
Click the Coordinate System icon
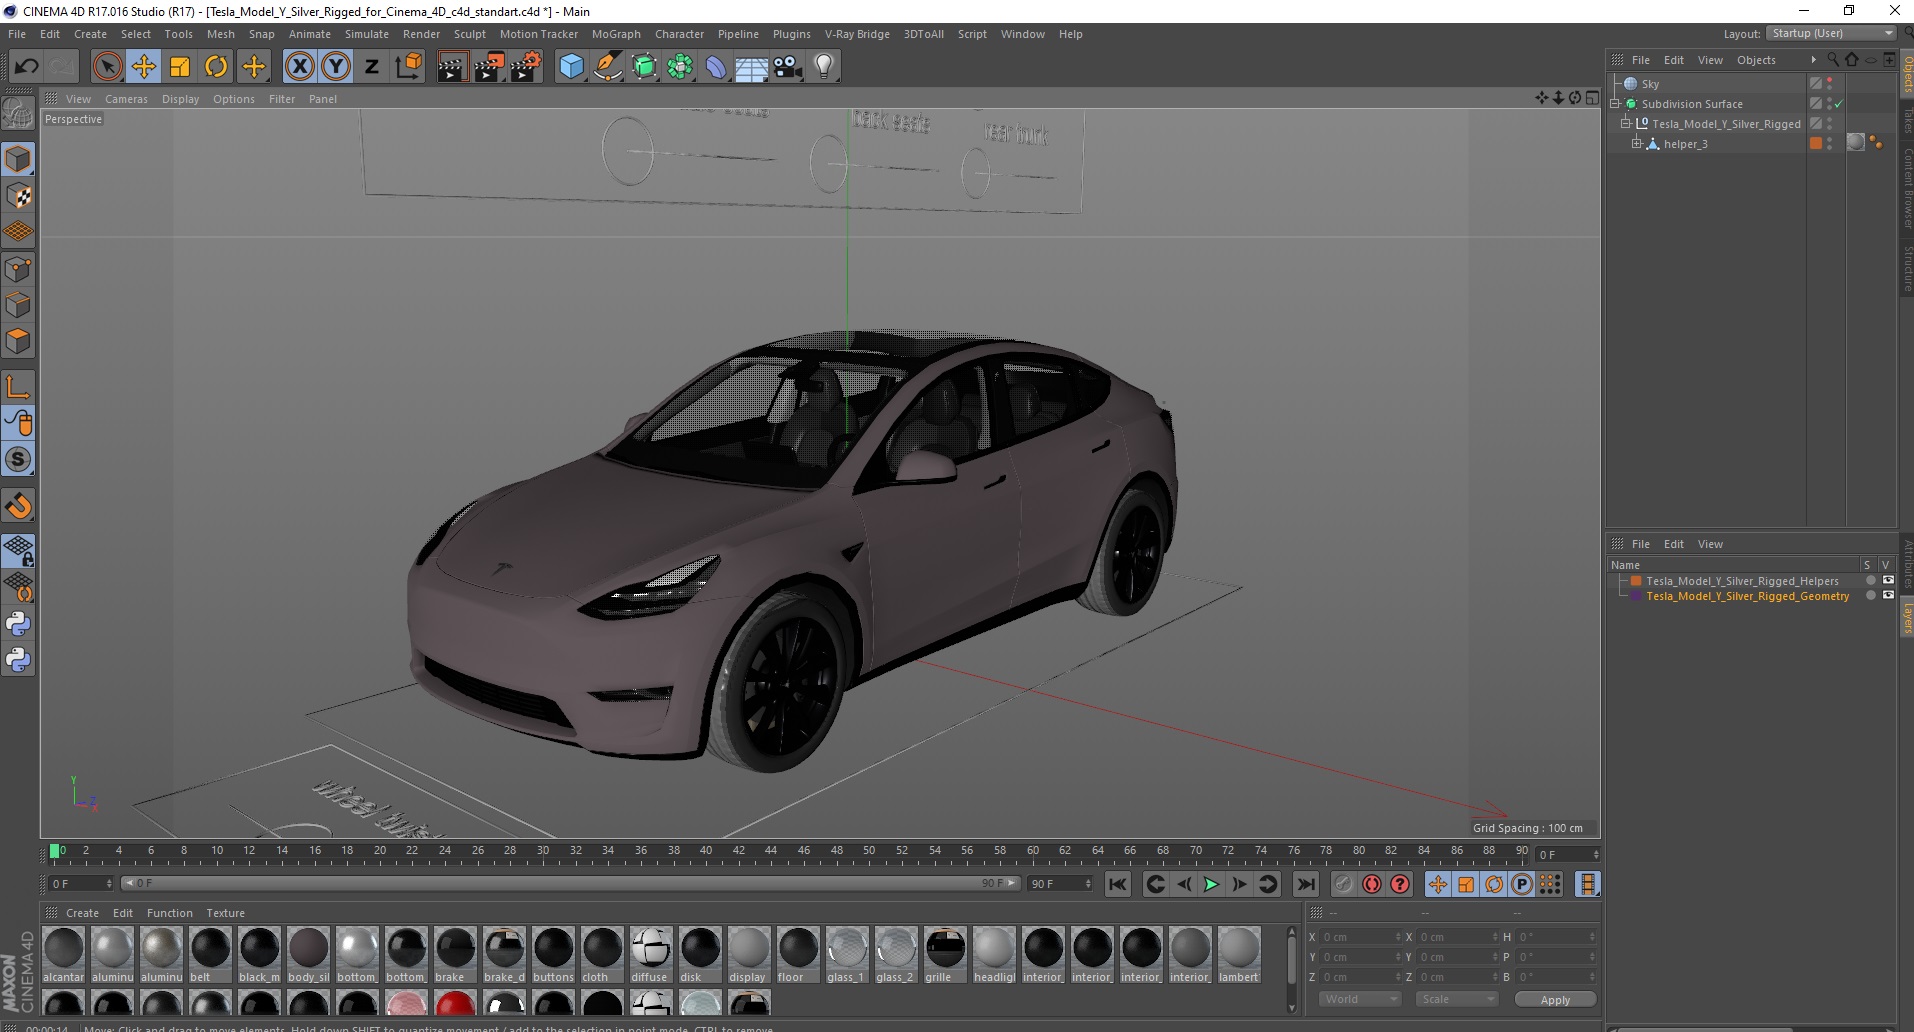point(408,67)
